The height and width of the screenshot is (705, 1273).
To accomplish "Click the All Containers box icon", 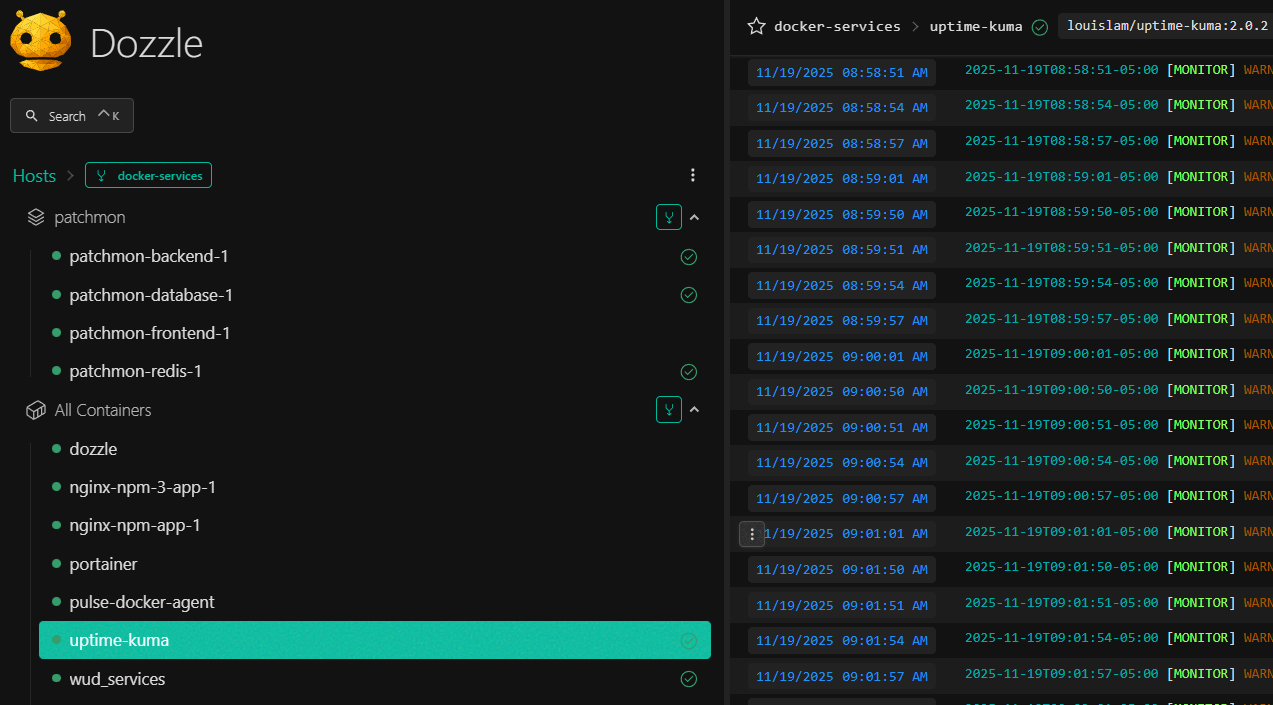I will tap(36, 410).
